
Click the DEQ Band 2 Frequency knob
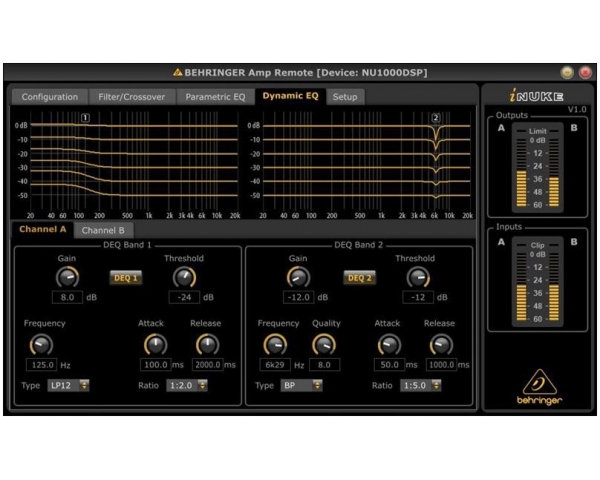point(275,344)
